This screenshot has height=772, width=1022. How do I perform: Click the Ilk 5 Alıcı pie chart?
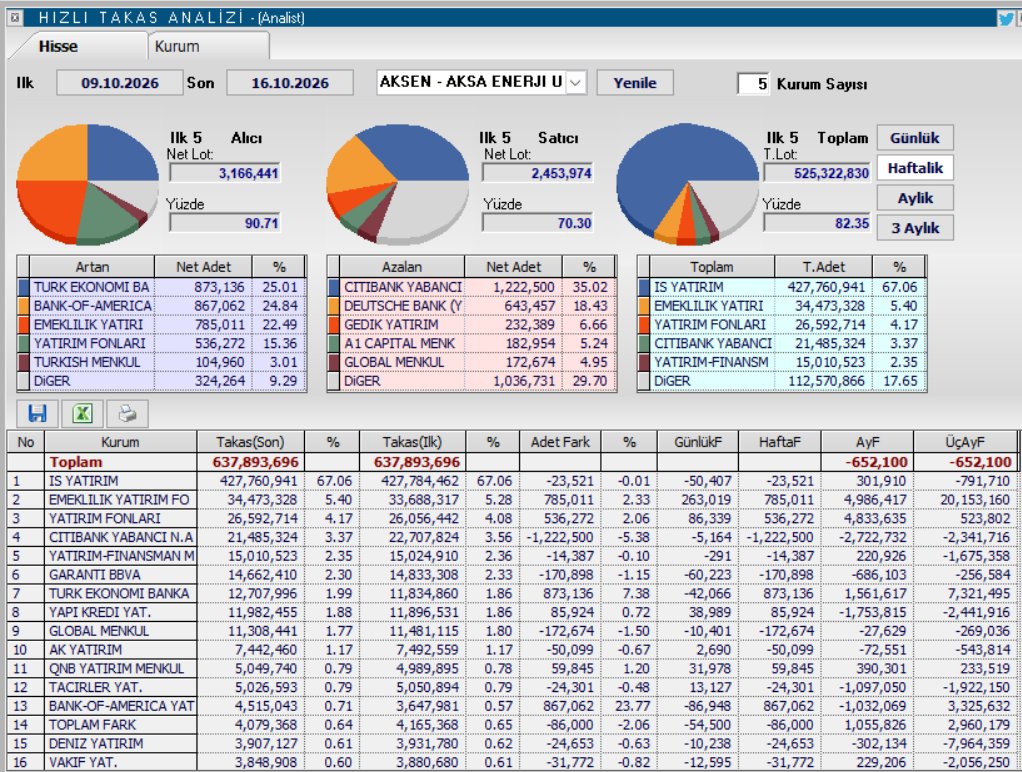click(x=87, y=184)
